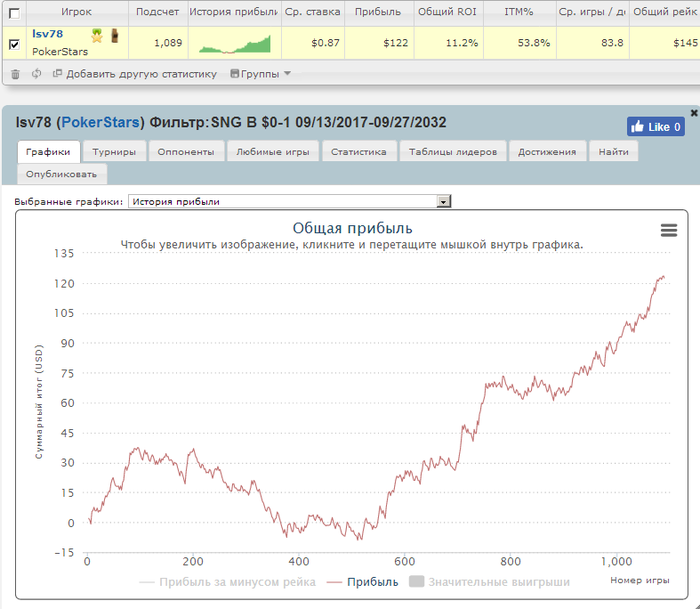
Task: Uncheck the lsv78 row checkbox
Action: [x=14, y=44]
